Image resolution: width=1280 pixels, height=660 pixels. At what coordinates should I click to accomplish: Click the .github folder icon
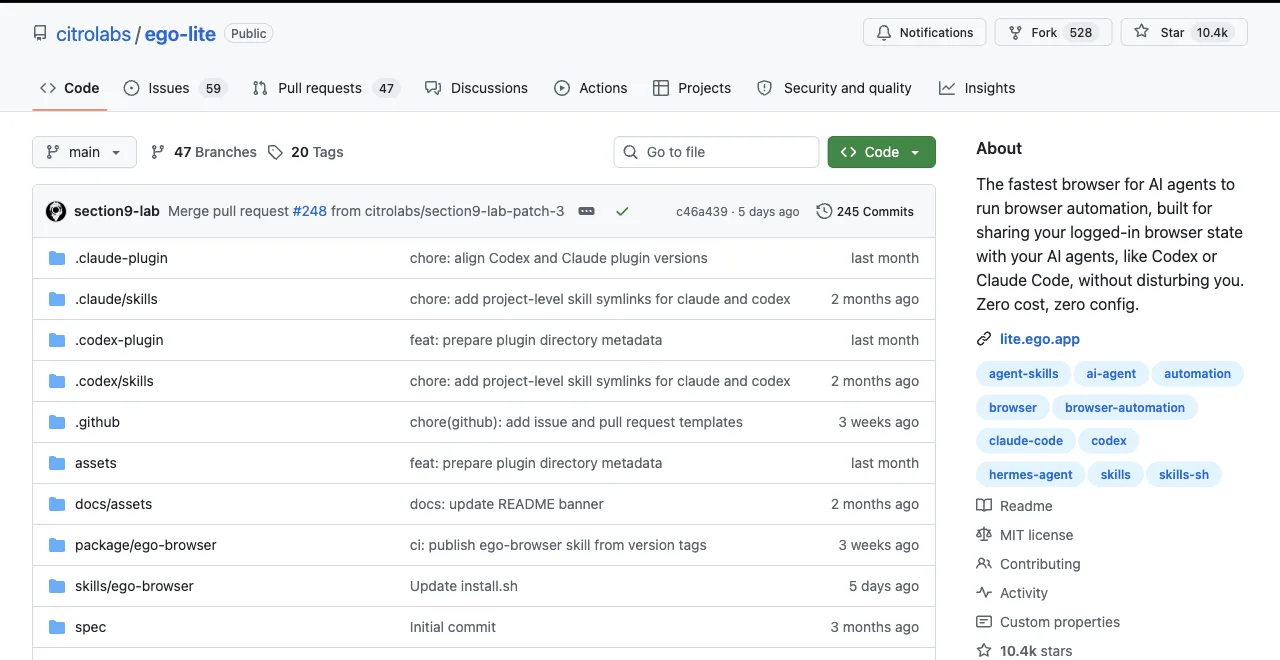point(57,422)
